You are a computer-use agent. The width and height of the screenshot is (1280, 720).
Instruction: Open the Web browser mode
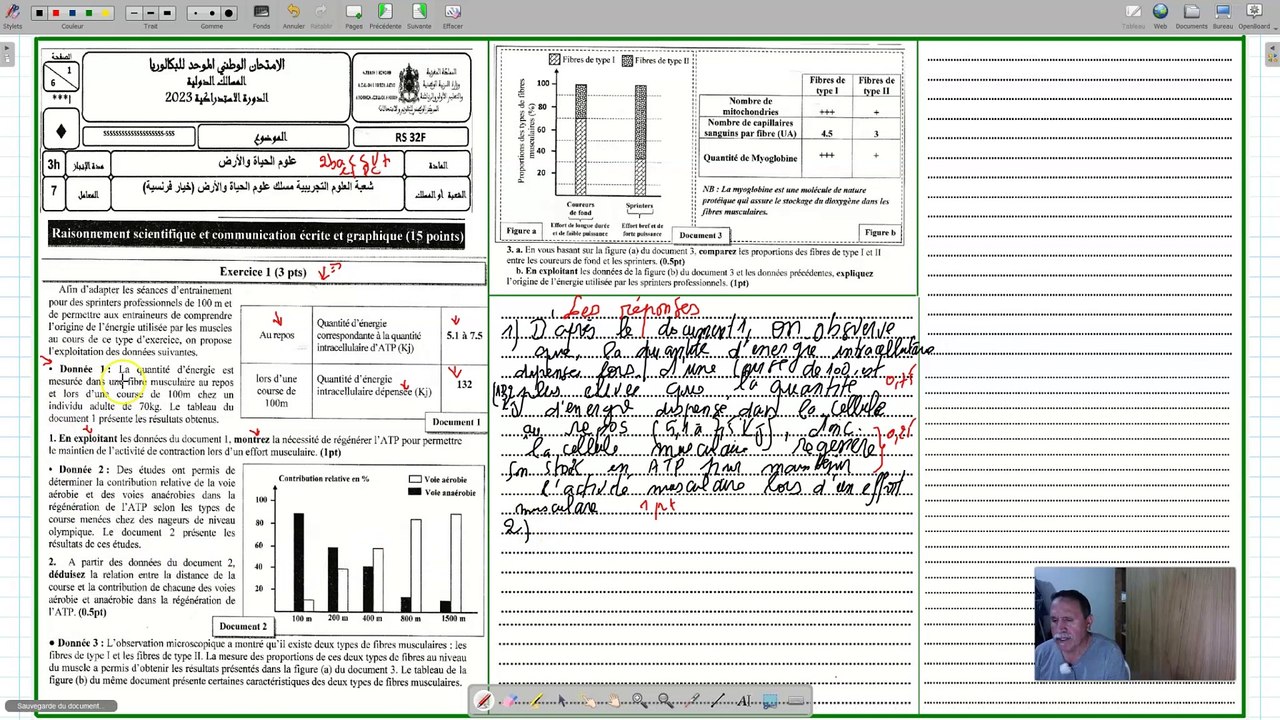[x=1160, y=15]
